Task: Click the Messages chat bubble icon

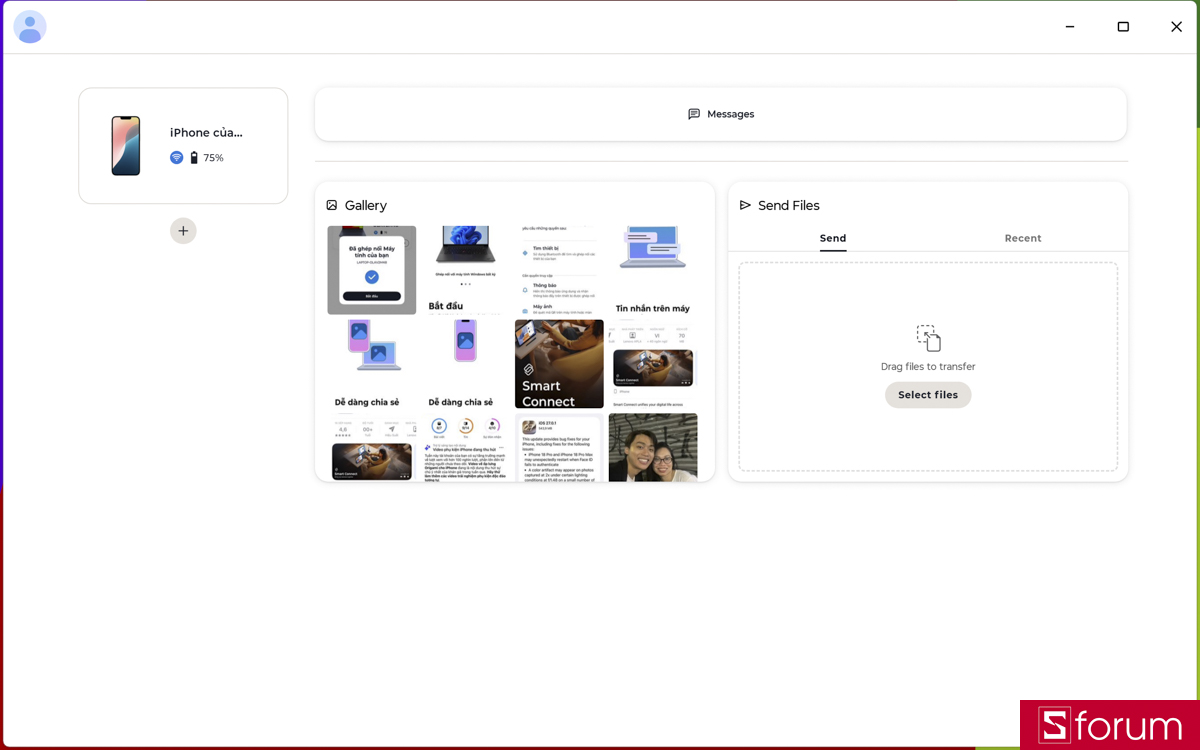Action: pos(694,114)
